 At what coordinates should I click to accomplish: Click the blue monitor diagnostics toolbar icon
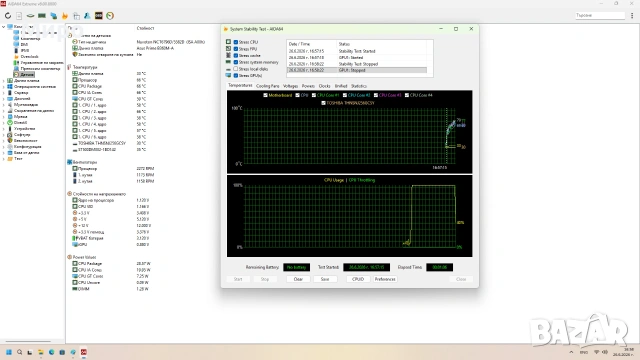pos(53,16)
